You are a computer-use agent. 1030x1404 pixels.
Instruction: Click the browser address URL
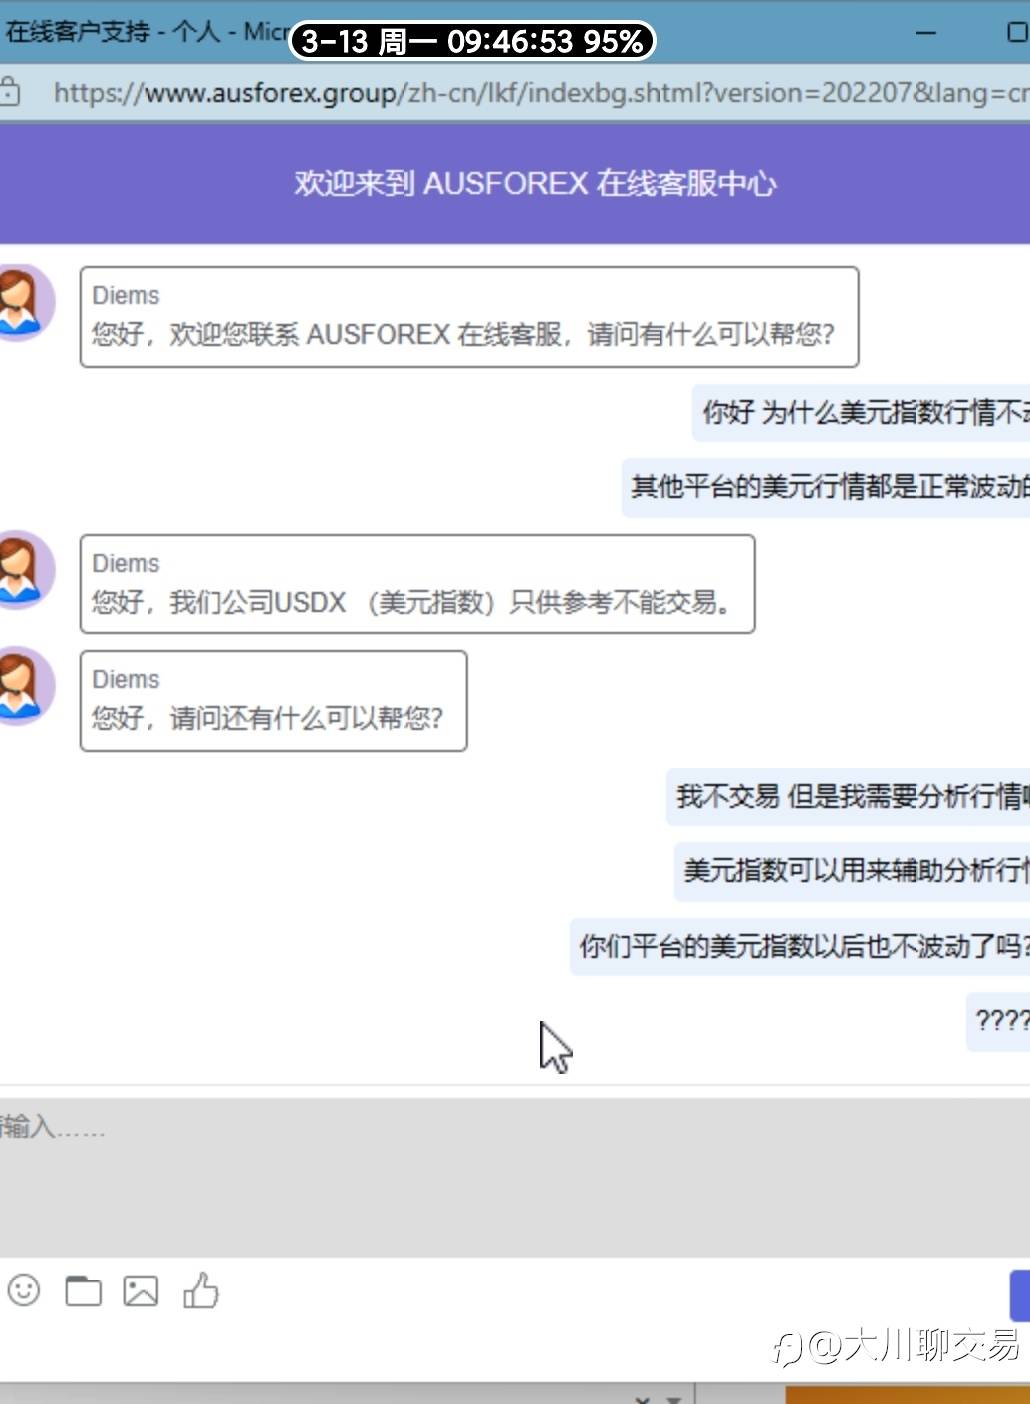[x=541, y=93]
